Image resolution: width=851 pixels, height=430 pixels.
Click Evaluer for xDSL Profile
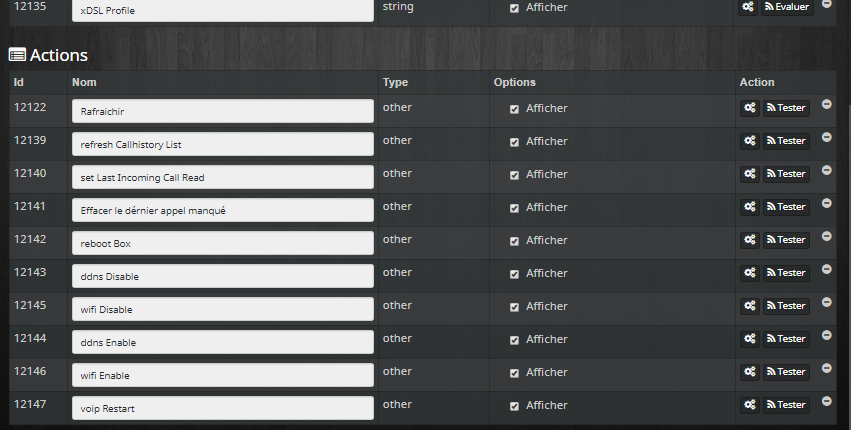tap(787, 7)
